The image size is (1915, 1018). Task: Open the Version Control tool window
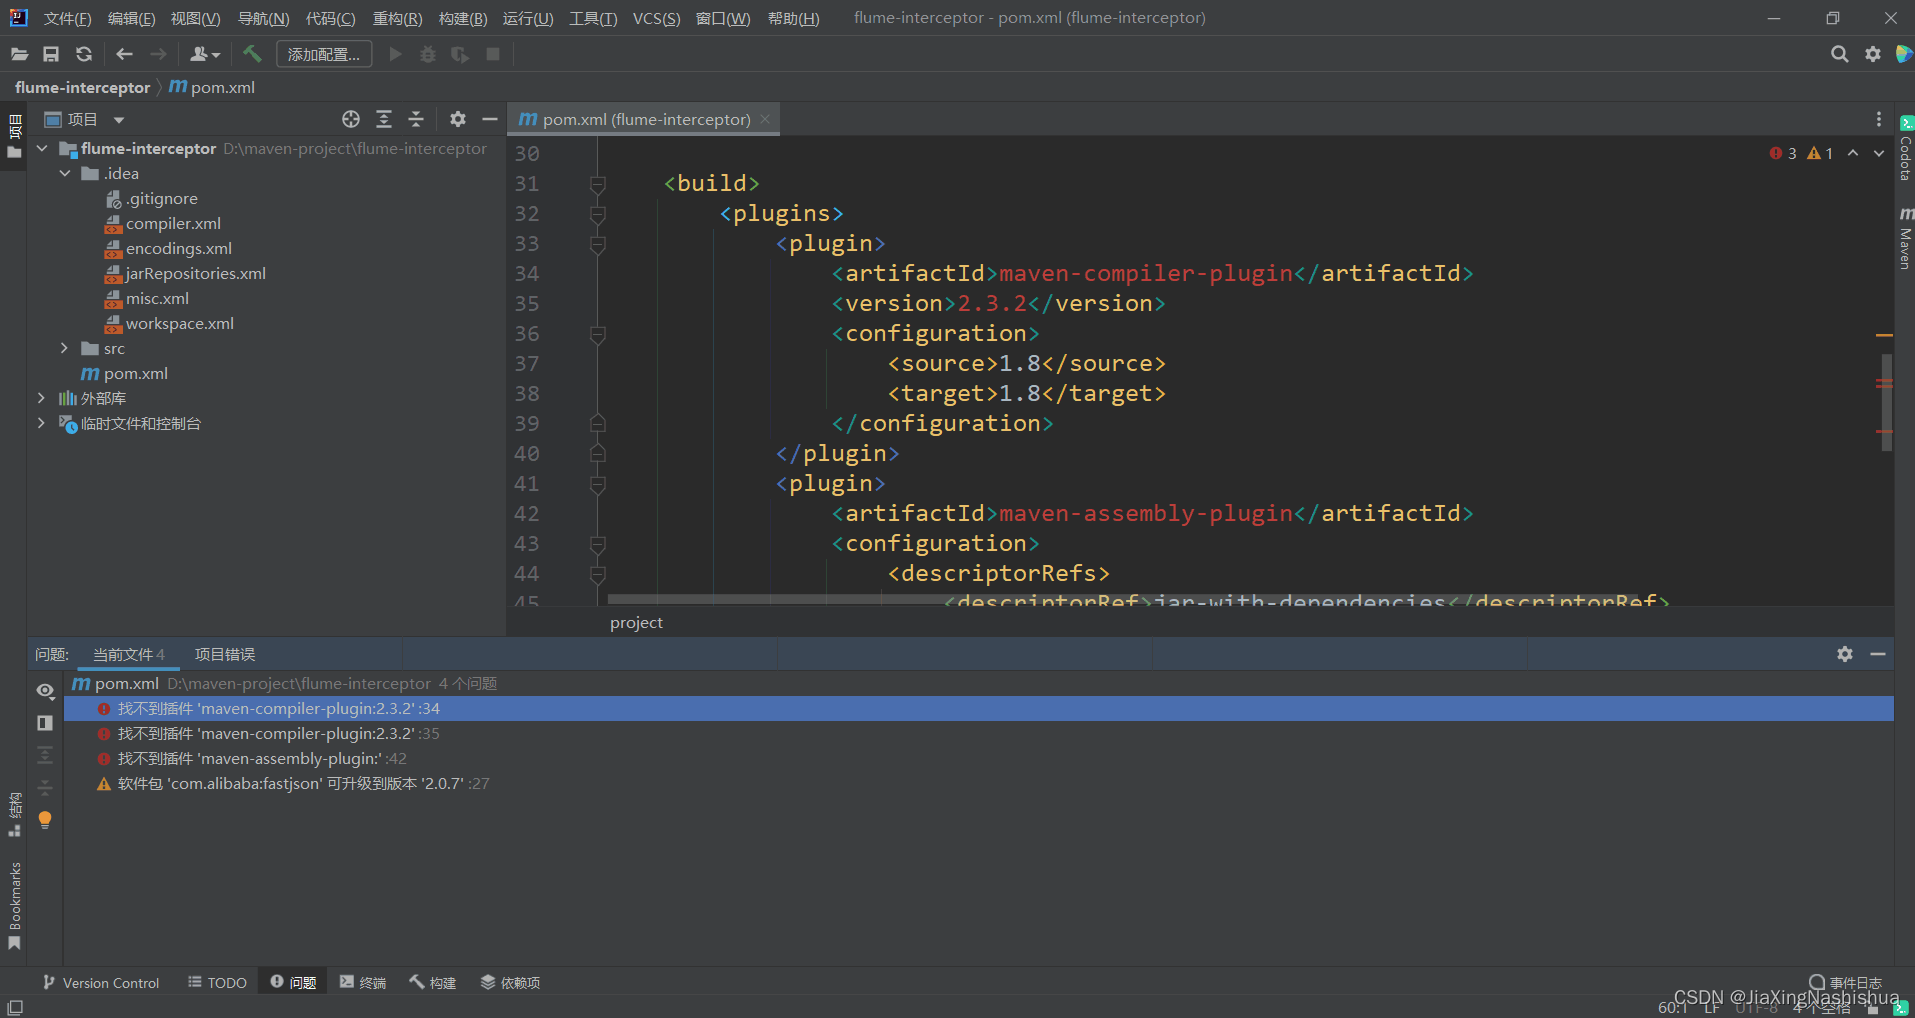point(101,983)
